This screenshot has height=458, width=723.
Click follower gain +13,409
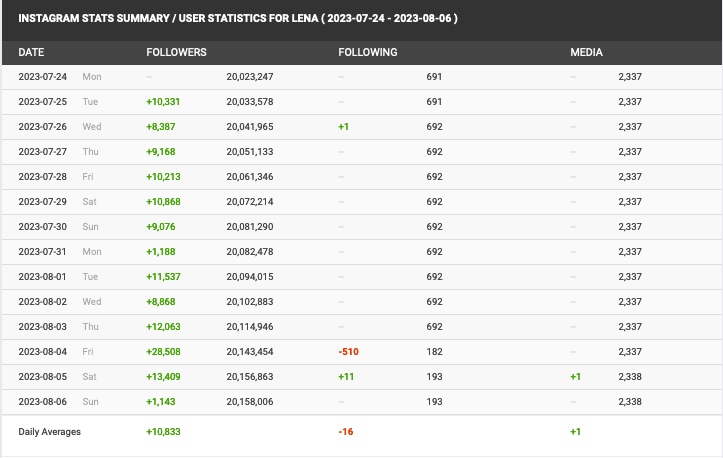point(163,376)
